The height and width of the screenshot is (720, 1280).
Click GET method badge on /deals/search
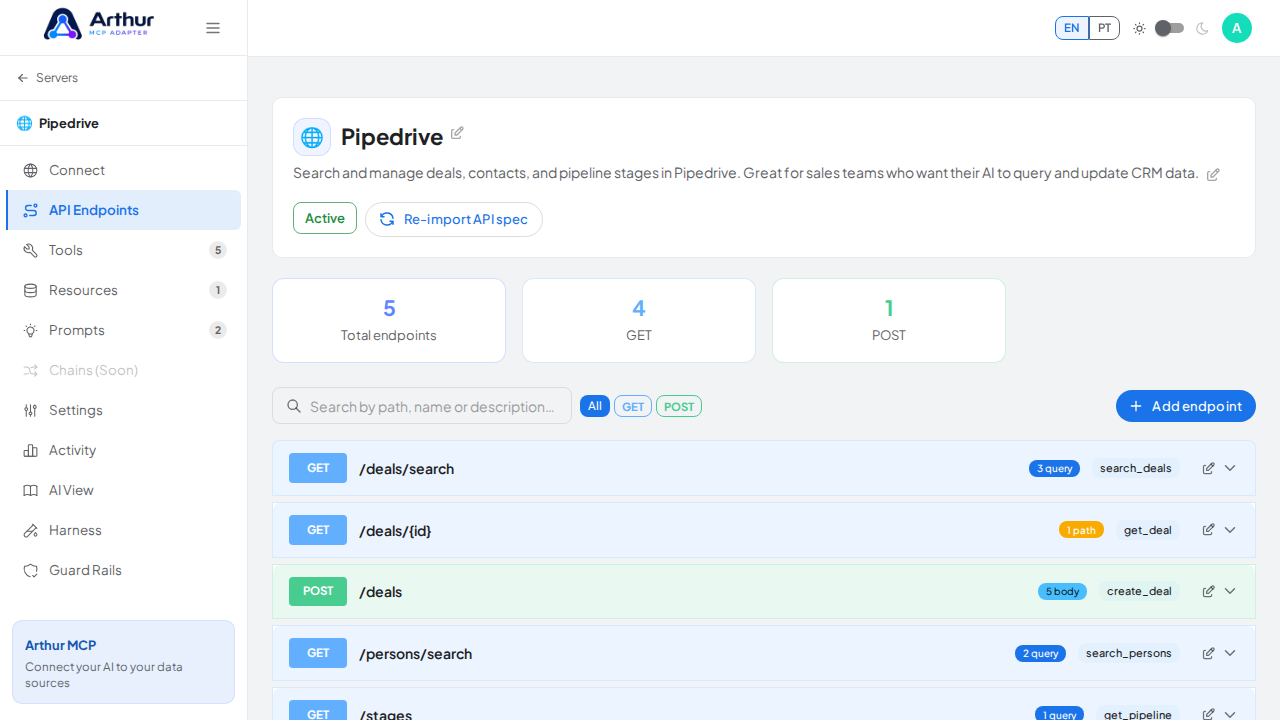318,468
